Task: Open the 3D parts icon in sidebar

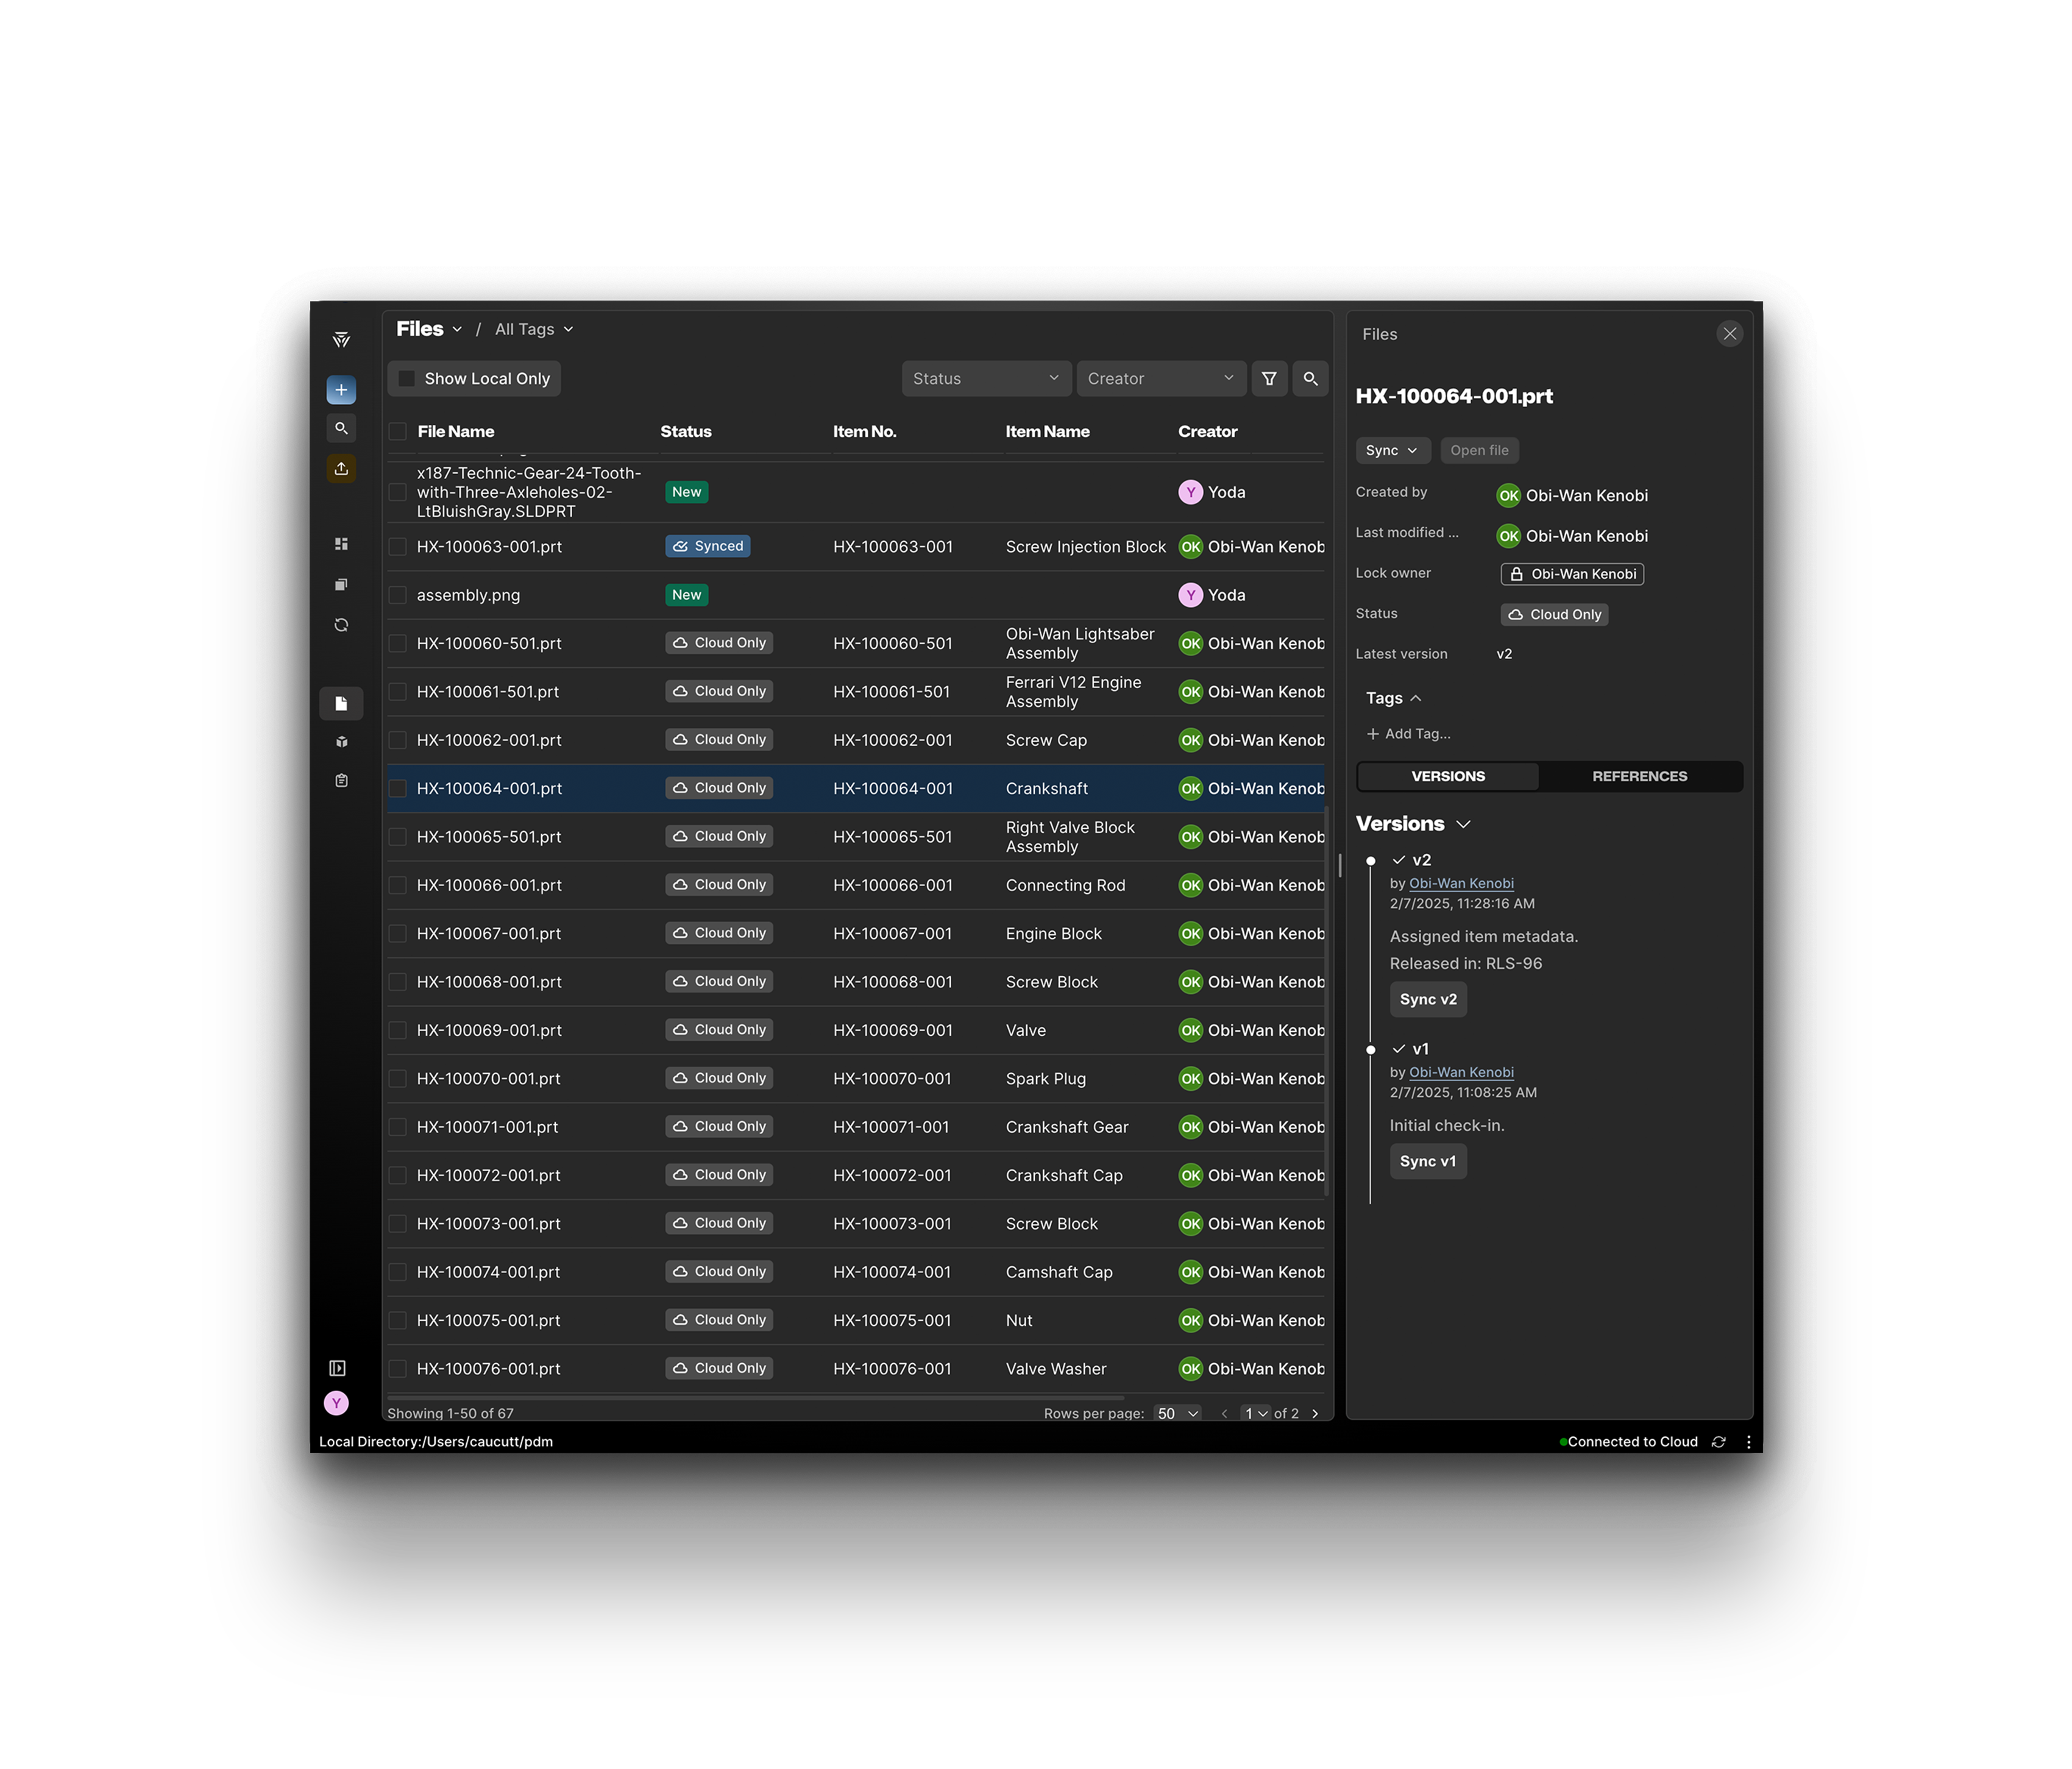Action: 341,742
